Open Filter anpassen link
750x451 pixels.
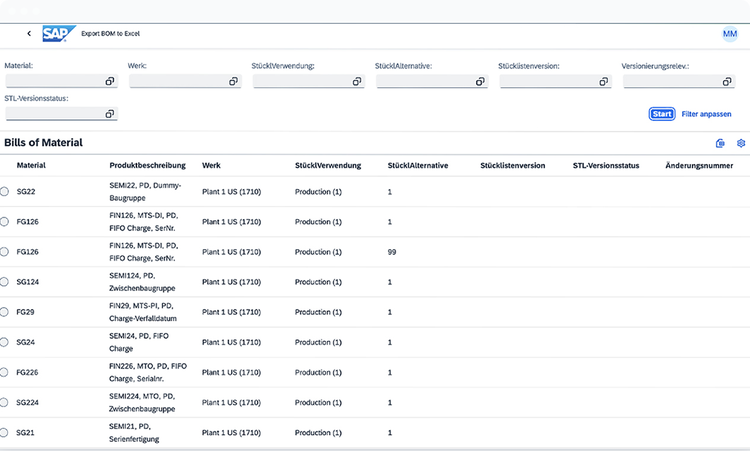(706, 114)
